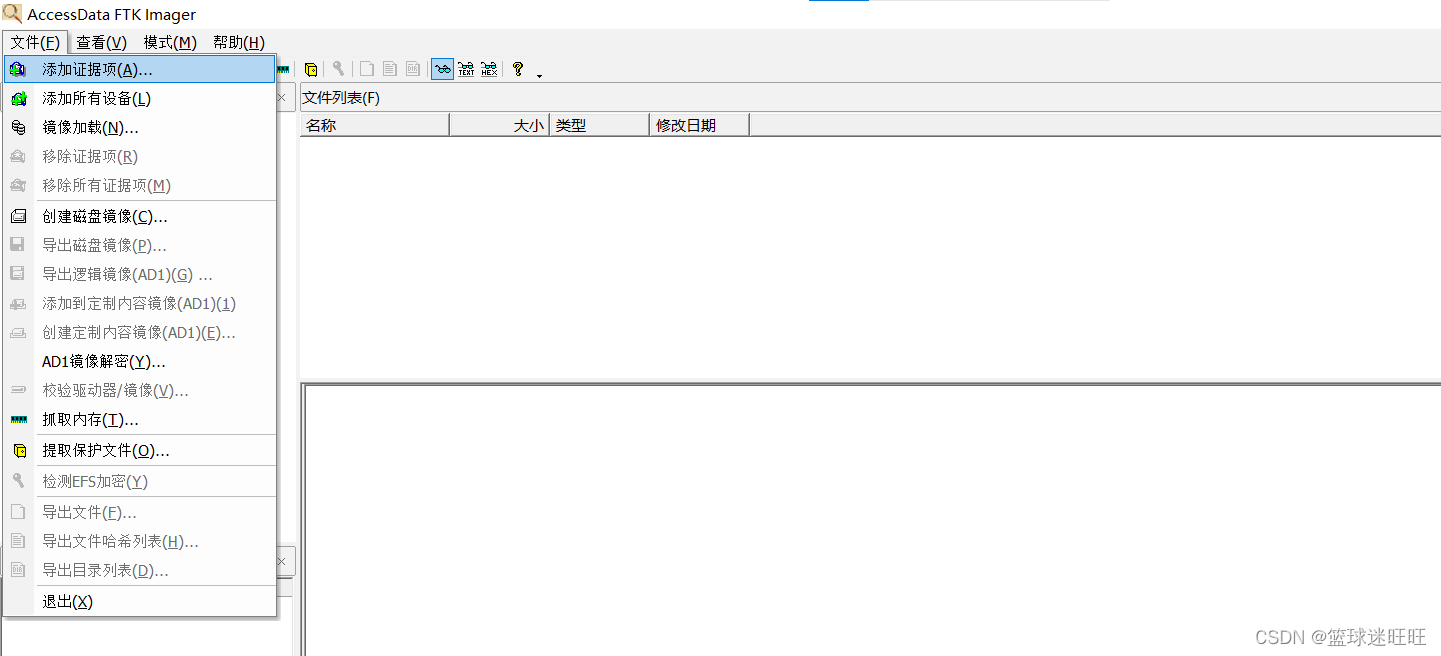Sort file list by 修改日期 column
1441x656 pixels.
point(700,125)
